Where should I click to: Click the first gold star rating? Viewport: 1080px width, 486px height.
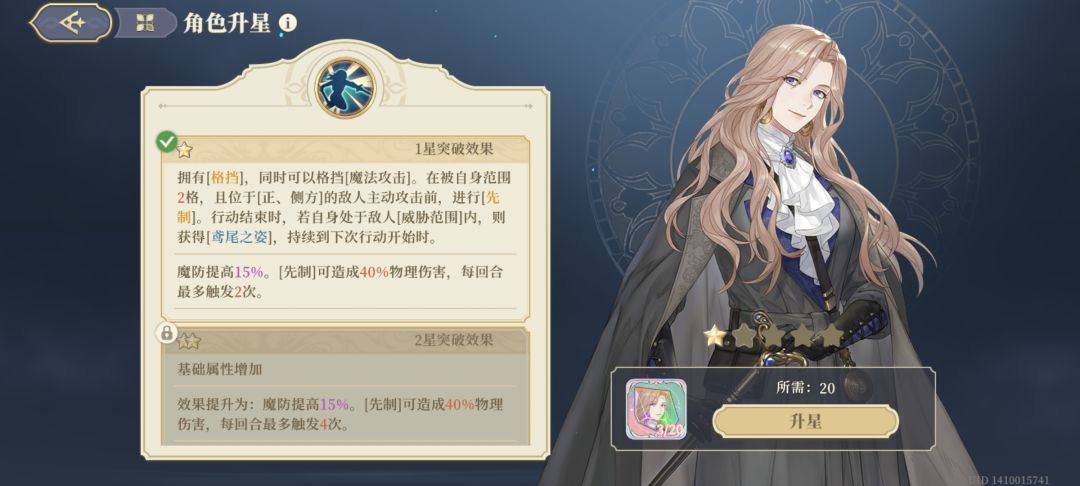(x=714, y=336)
